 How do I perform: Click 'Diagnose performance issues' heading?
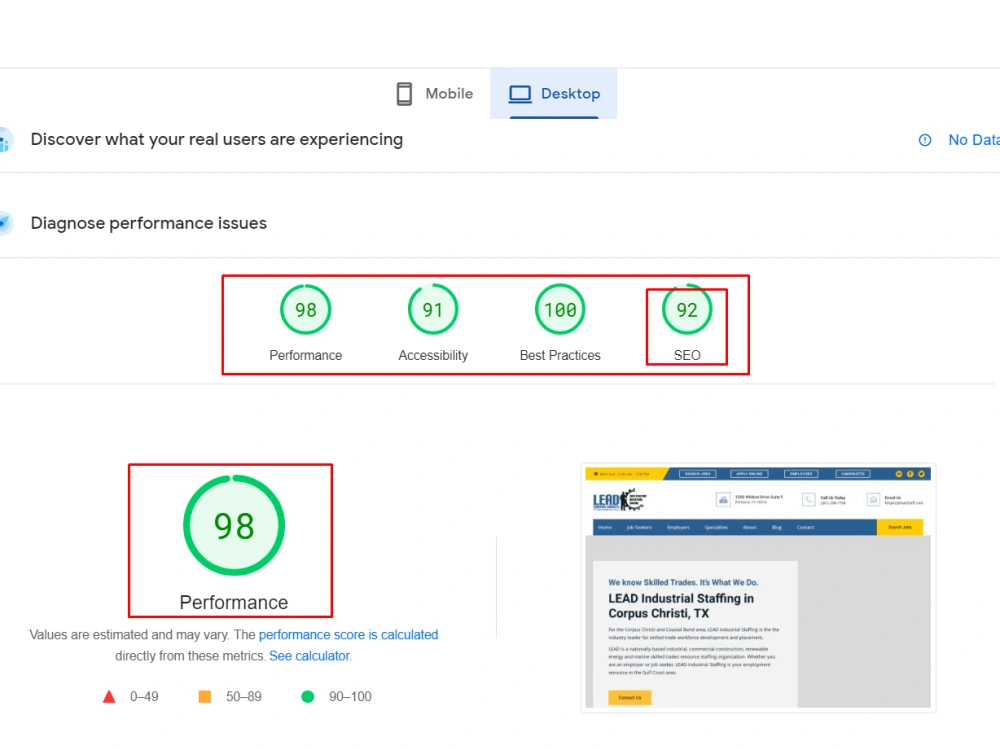pos(149,223)
